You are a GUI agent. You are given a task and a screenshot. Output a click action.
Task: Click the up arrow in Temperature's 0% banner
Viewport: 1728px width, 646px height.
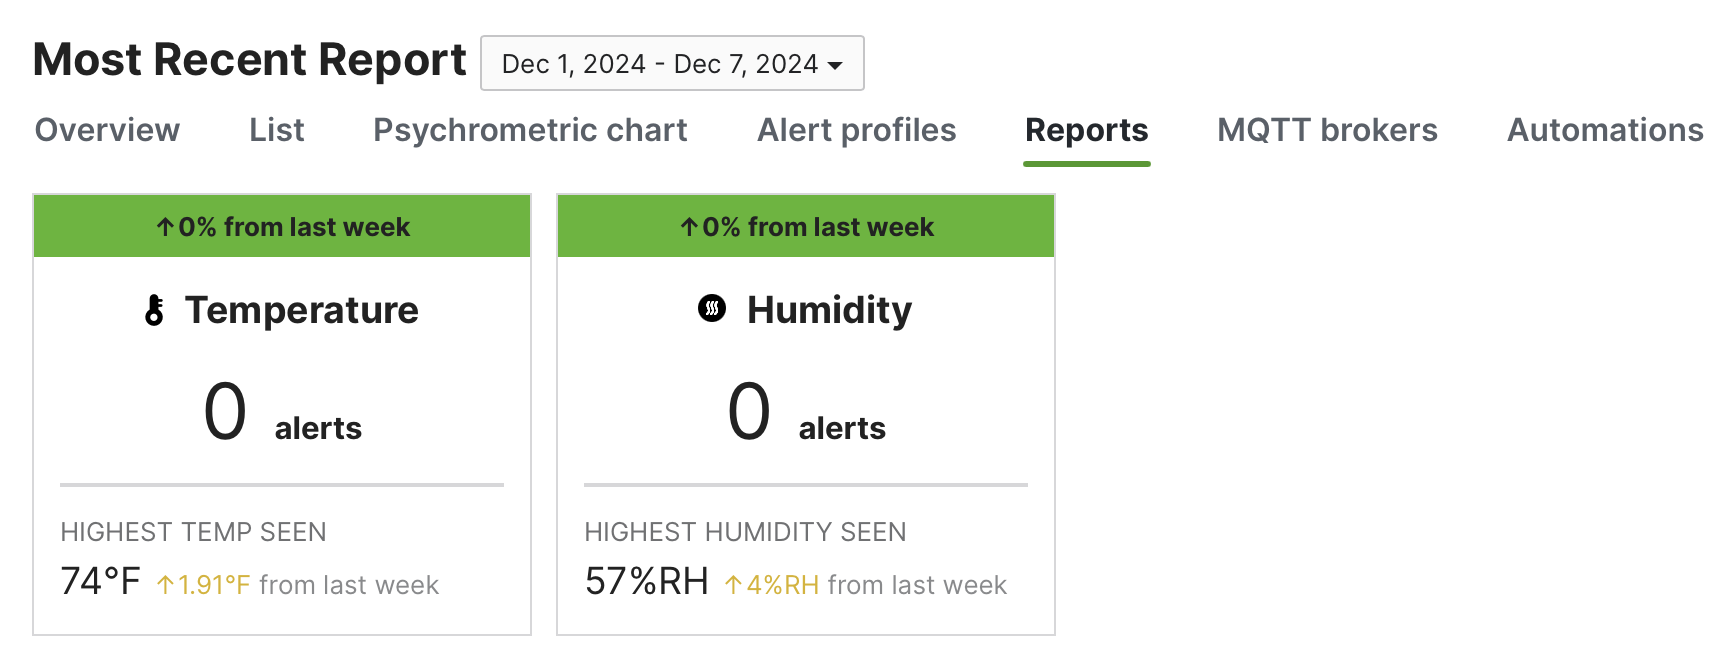[165, 226]
